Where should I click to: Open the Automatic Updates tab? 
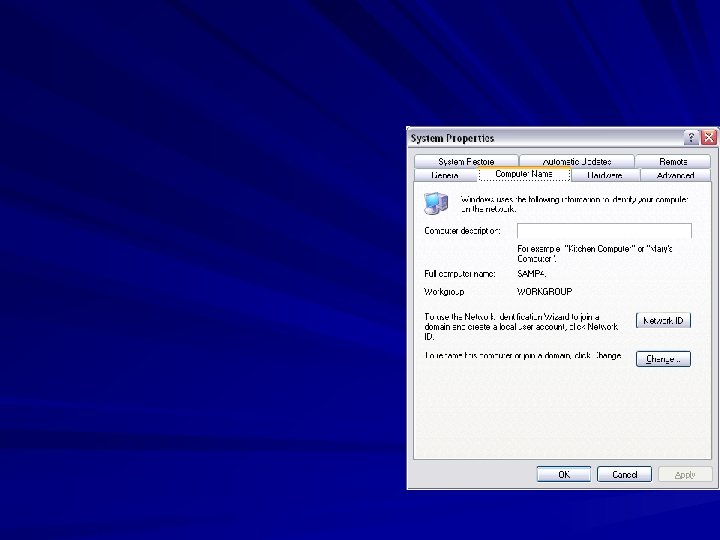pyautogui.click(x=577, y=161)
